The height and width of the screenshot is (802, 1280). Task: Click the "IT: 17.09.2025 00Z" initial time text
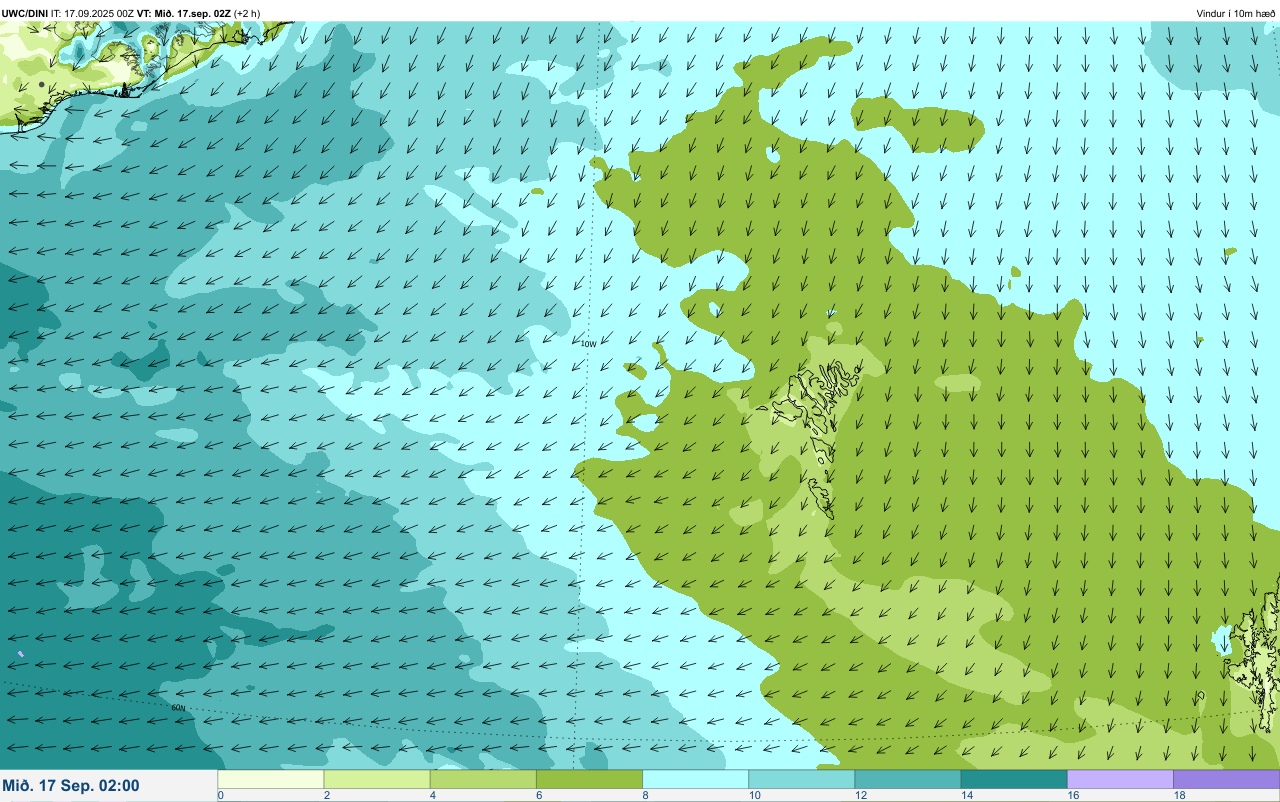(x=93, y=13)
